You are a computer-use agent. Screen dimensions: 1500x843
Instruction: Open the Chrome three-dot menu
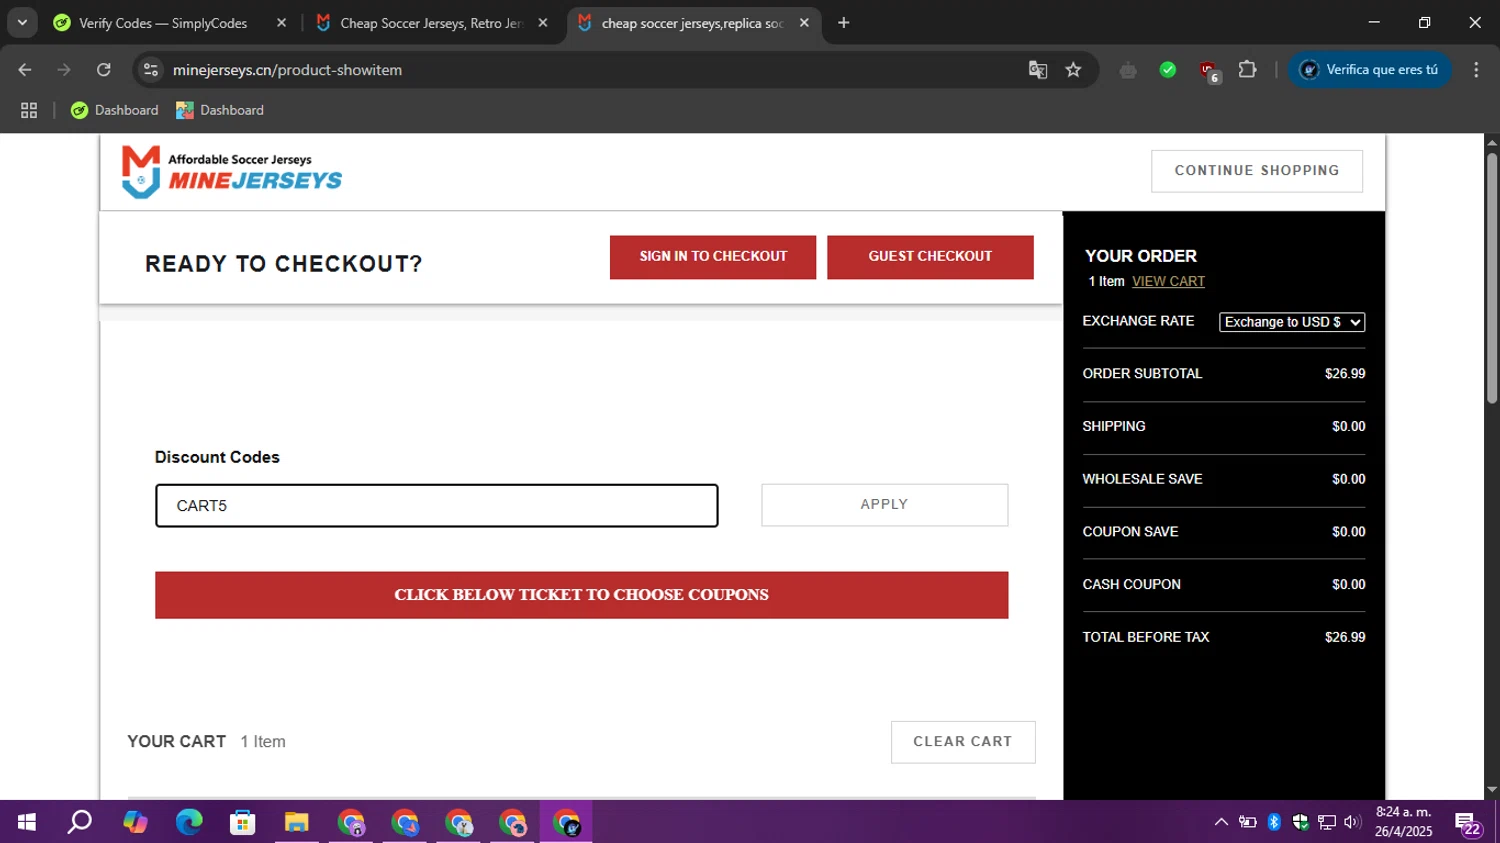[x=1476, y=70]
